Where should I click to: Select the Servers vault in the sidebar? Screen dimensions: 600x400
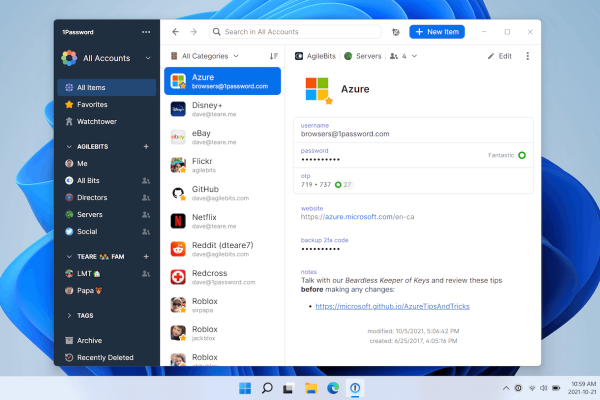[90, 213]
